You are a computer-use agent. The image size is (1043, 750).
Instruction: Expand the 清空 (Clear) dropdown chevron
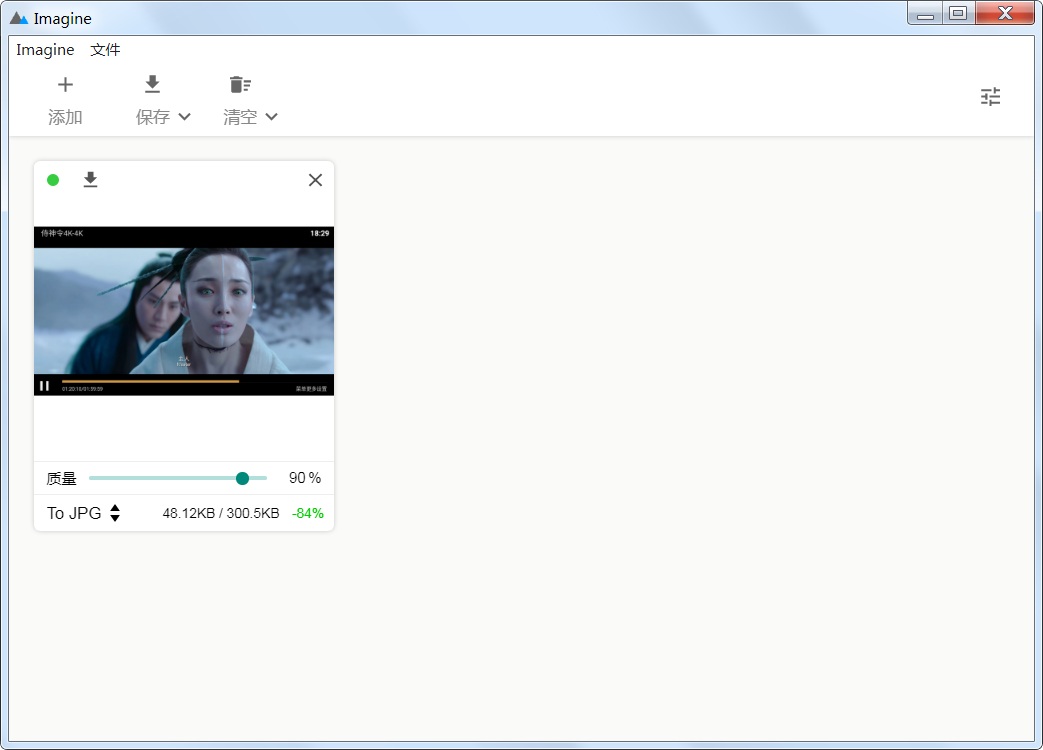point(272,117)
